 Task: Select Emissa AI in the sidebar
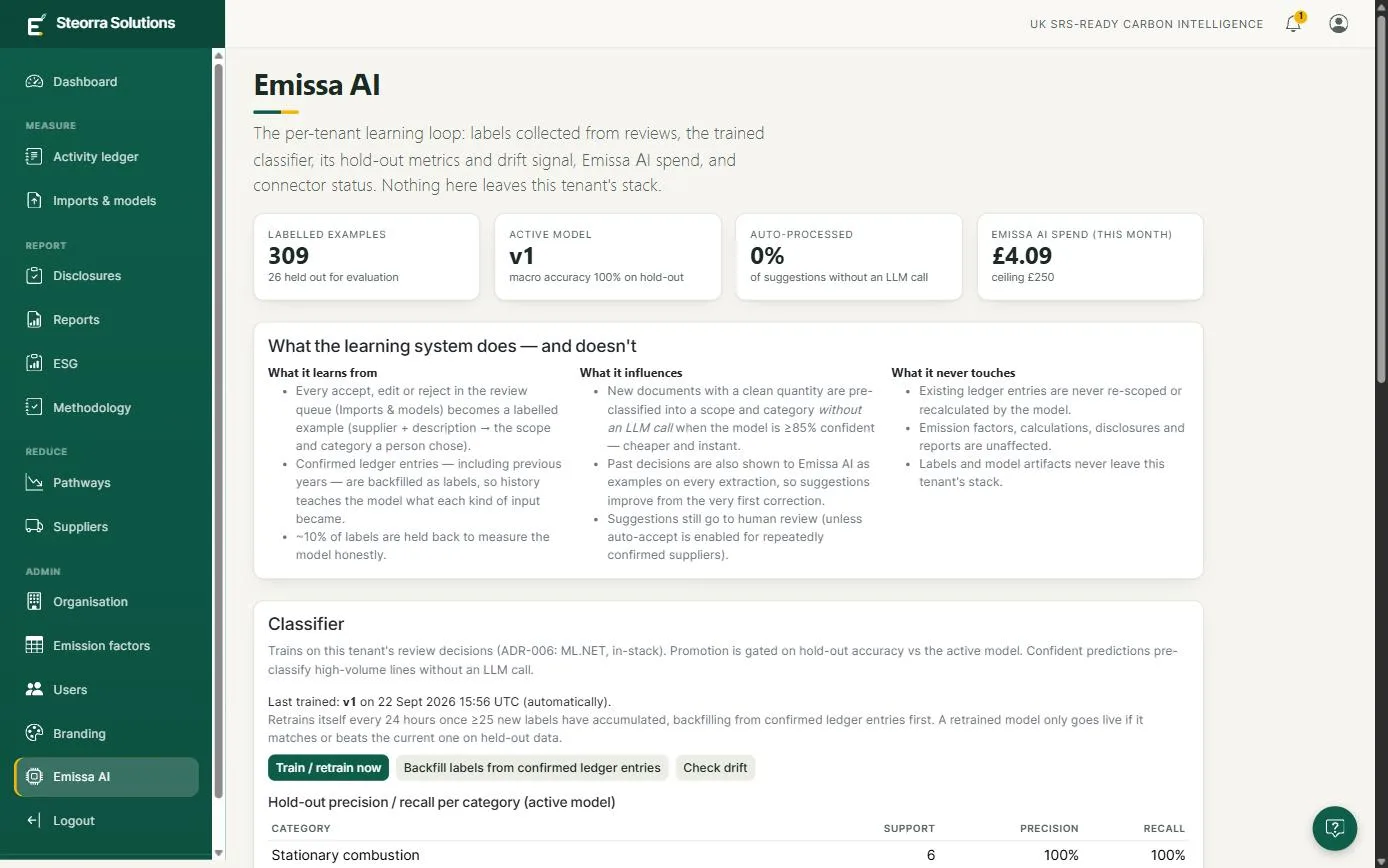pos(106,777)
